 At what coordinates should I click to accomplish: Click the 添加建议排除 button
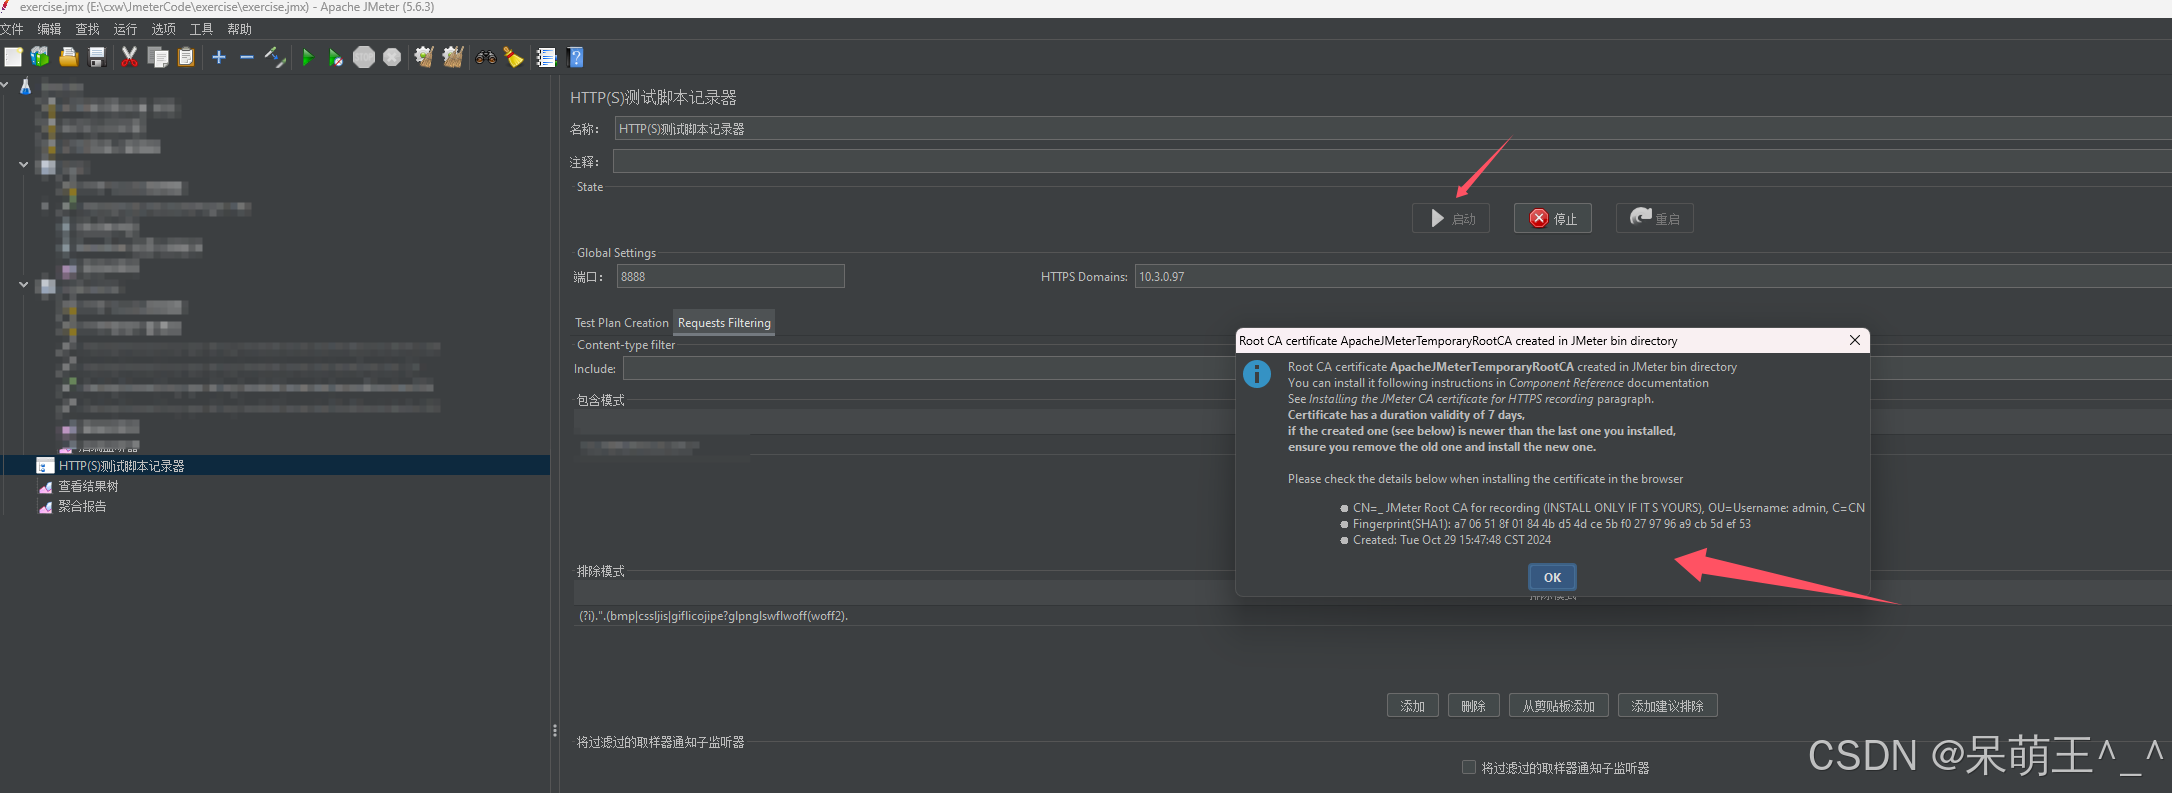1668,706
